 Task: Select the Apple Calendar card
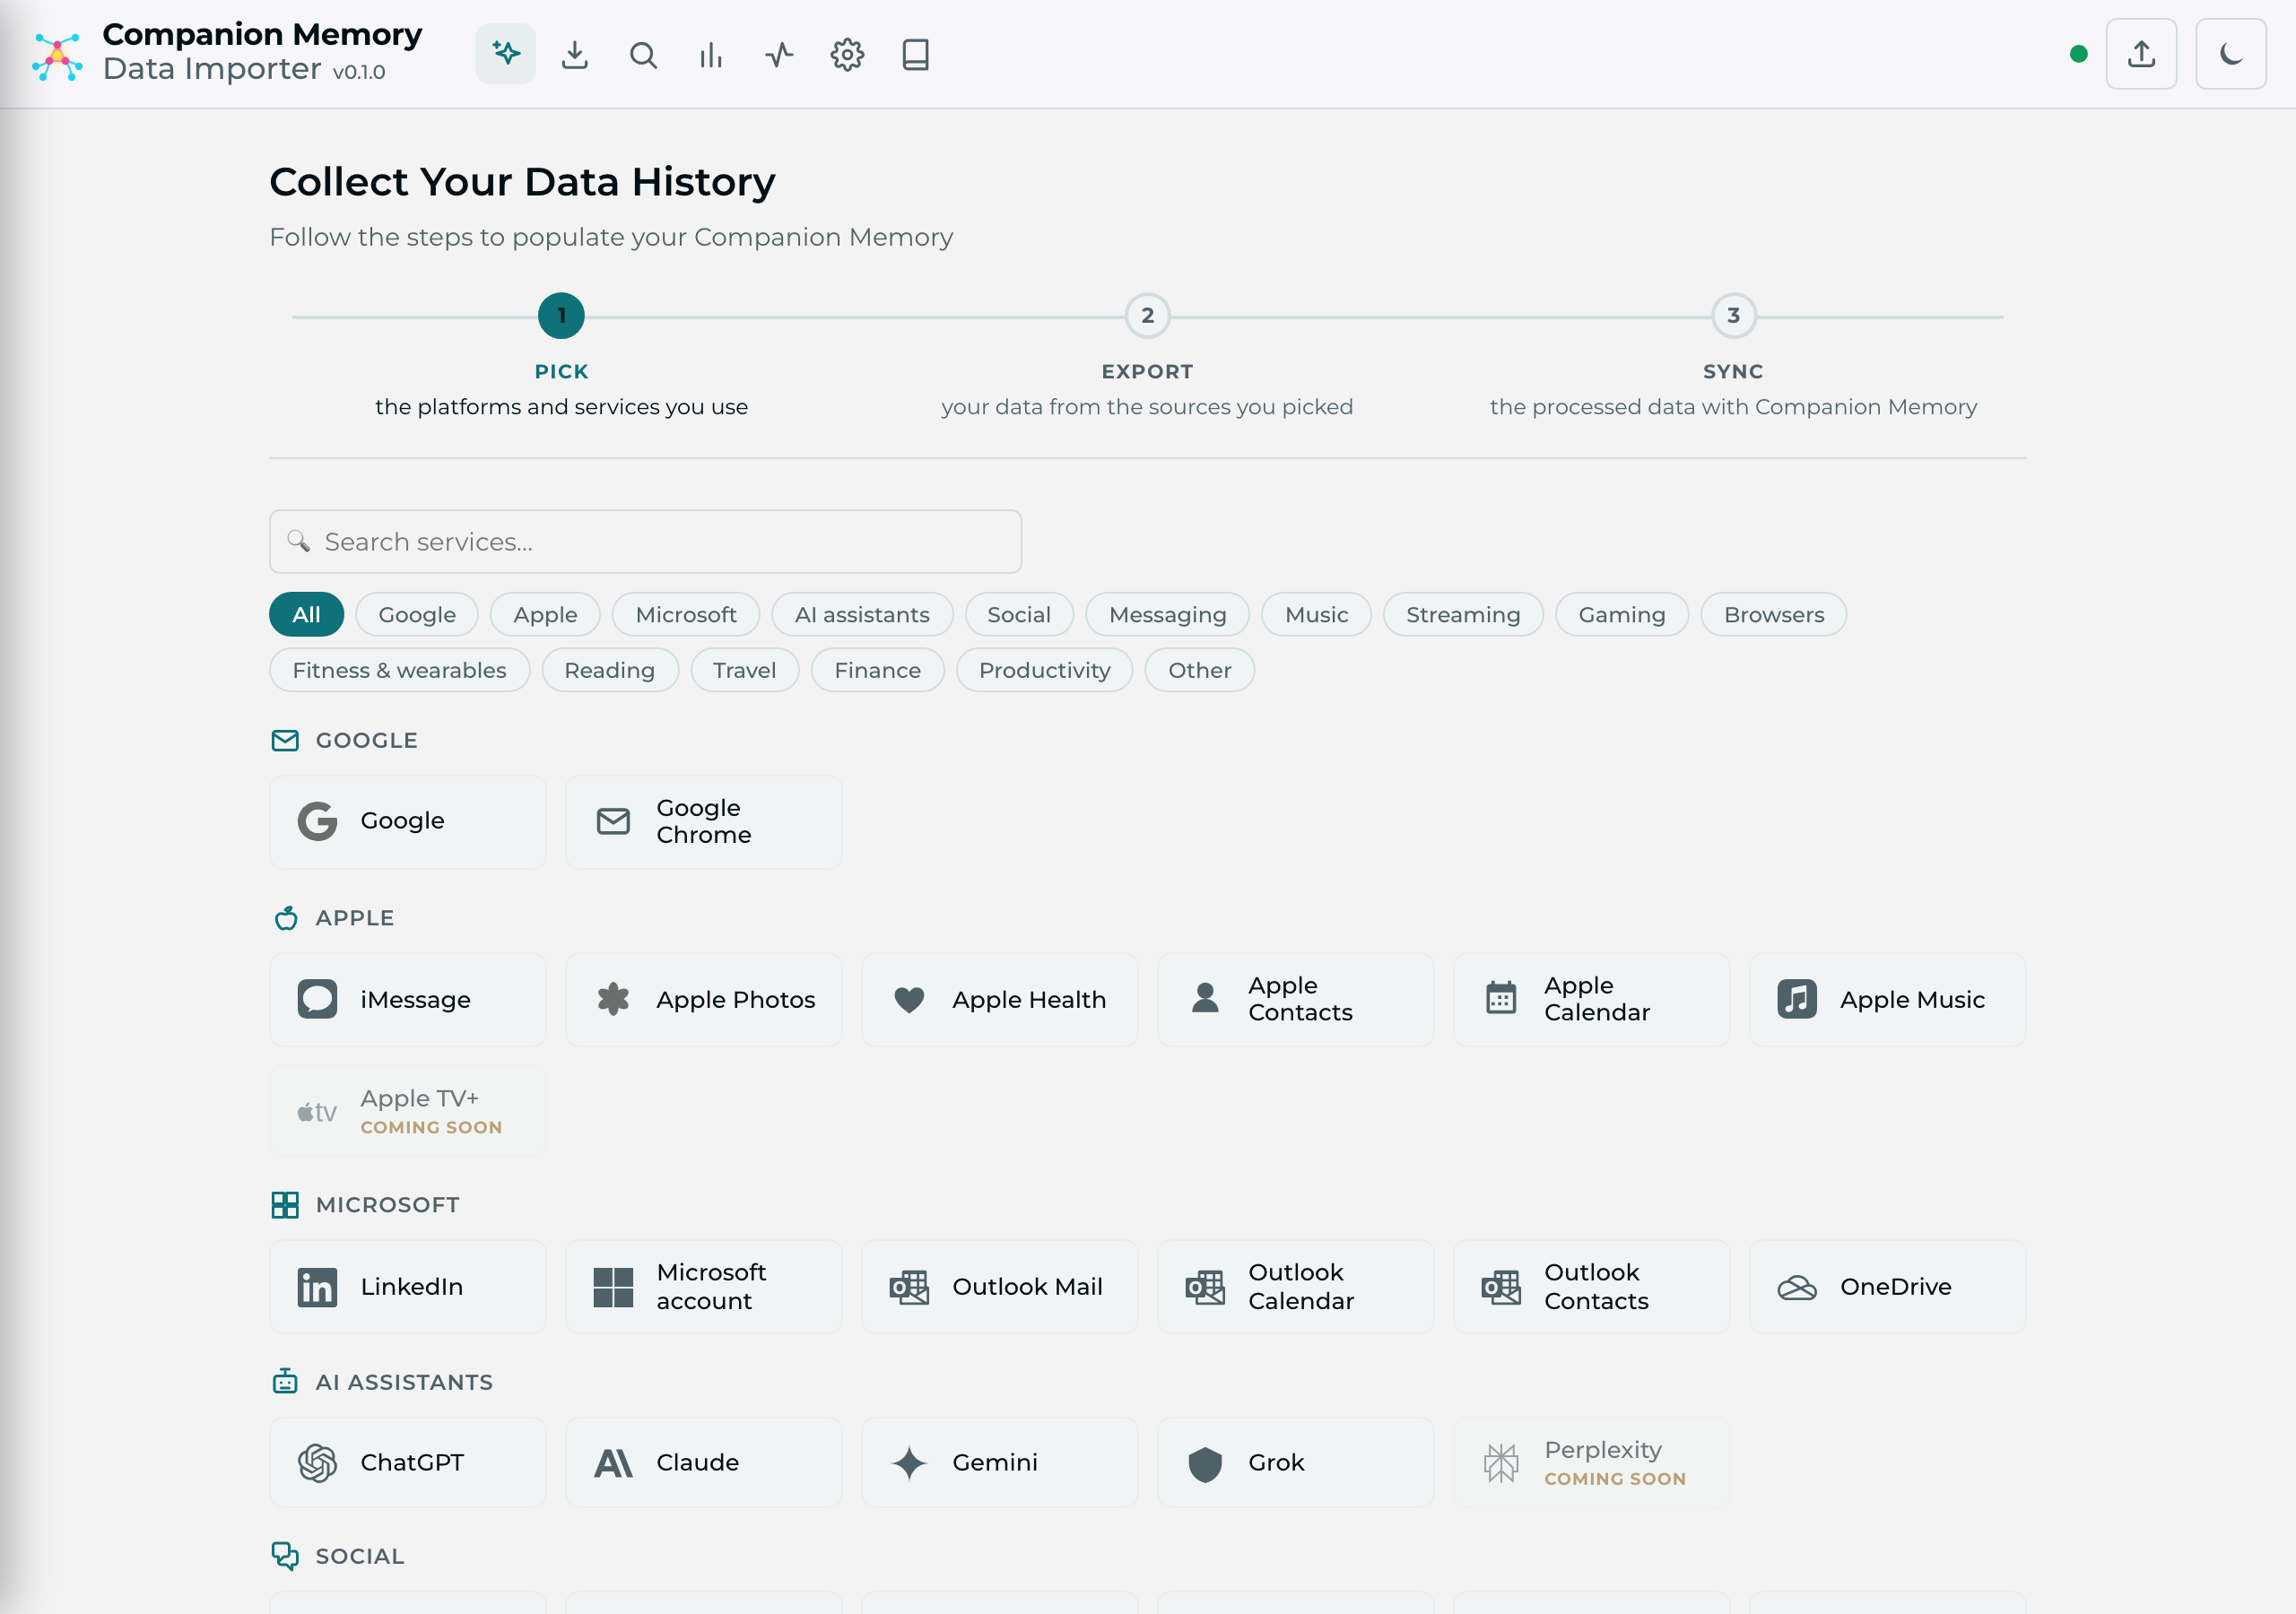pos(1592,999)
